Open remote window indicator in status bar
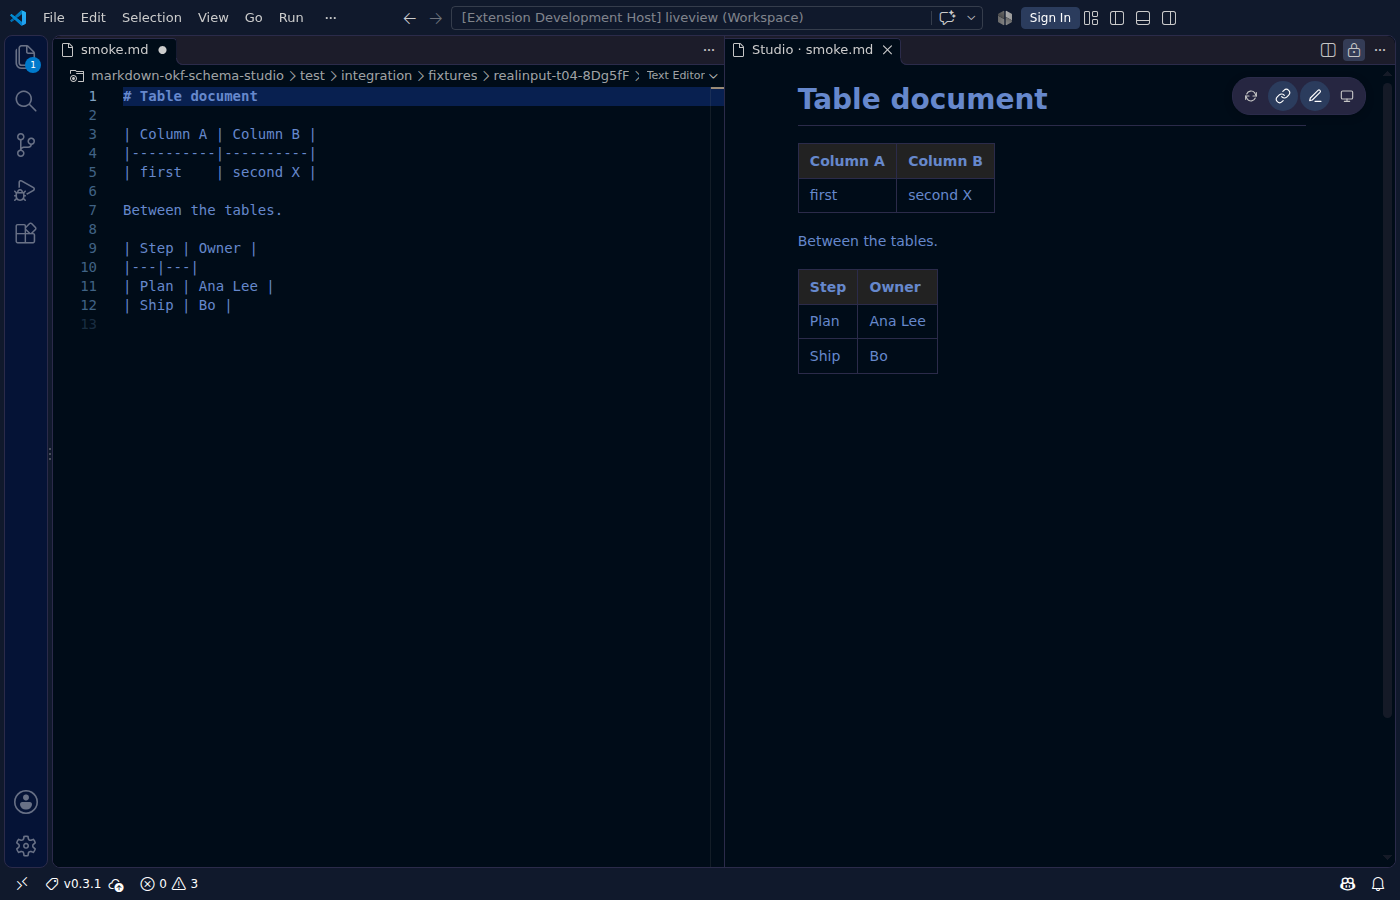 coord(22,884)
